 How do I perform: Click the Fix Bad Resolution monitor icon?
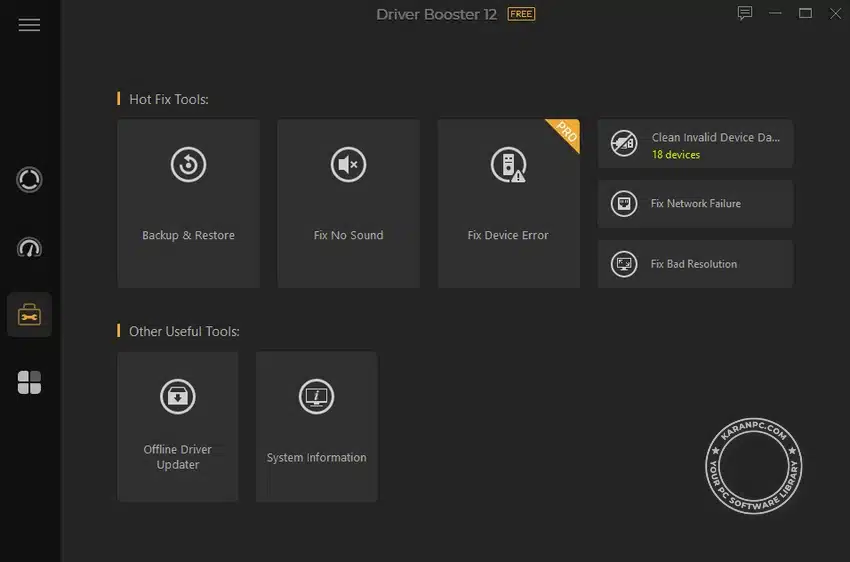pos(624,264)
